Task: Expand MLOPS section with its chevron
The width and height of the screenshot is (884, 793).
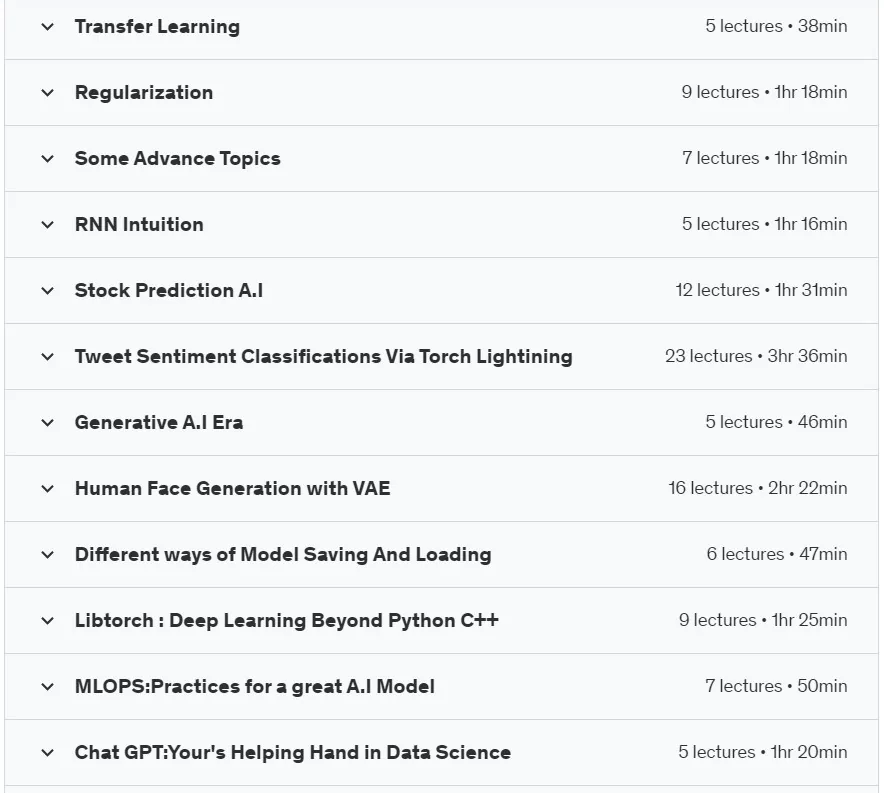Action: [48, 686]
